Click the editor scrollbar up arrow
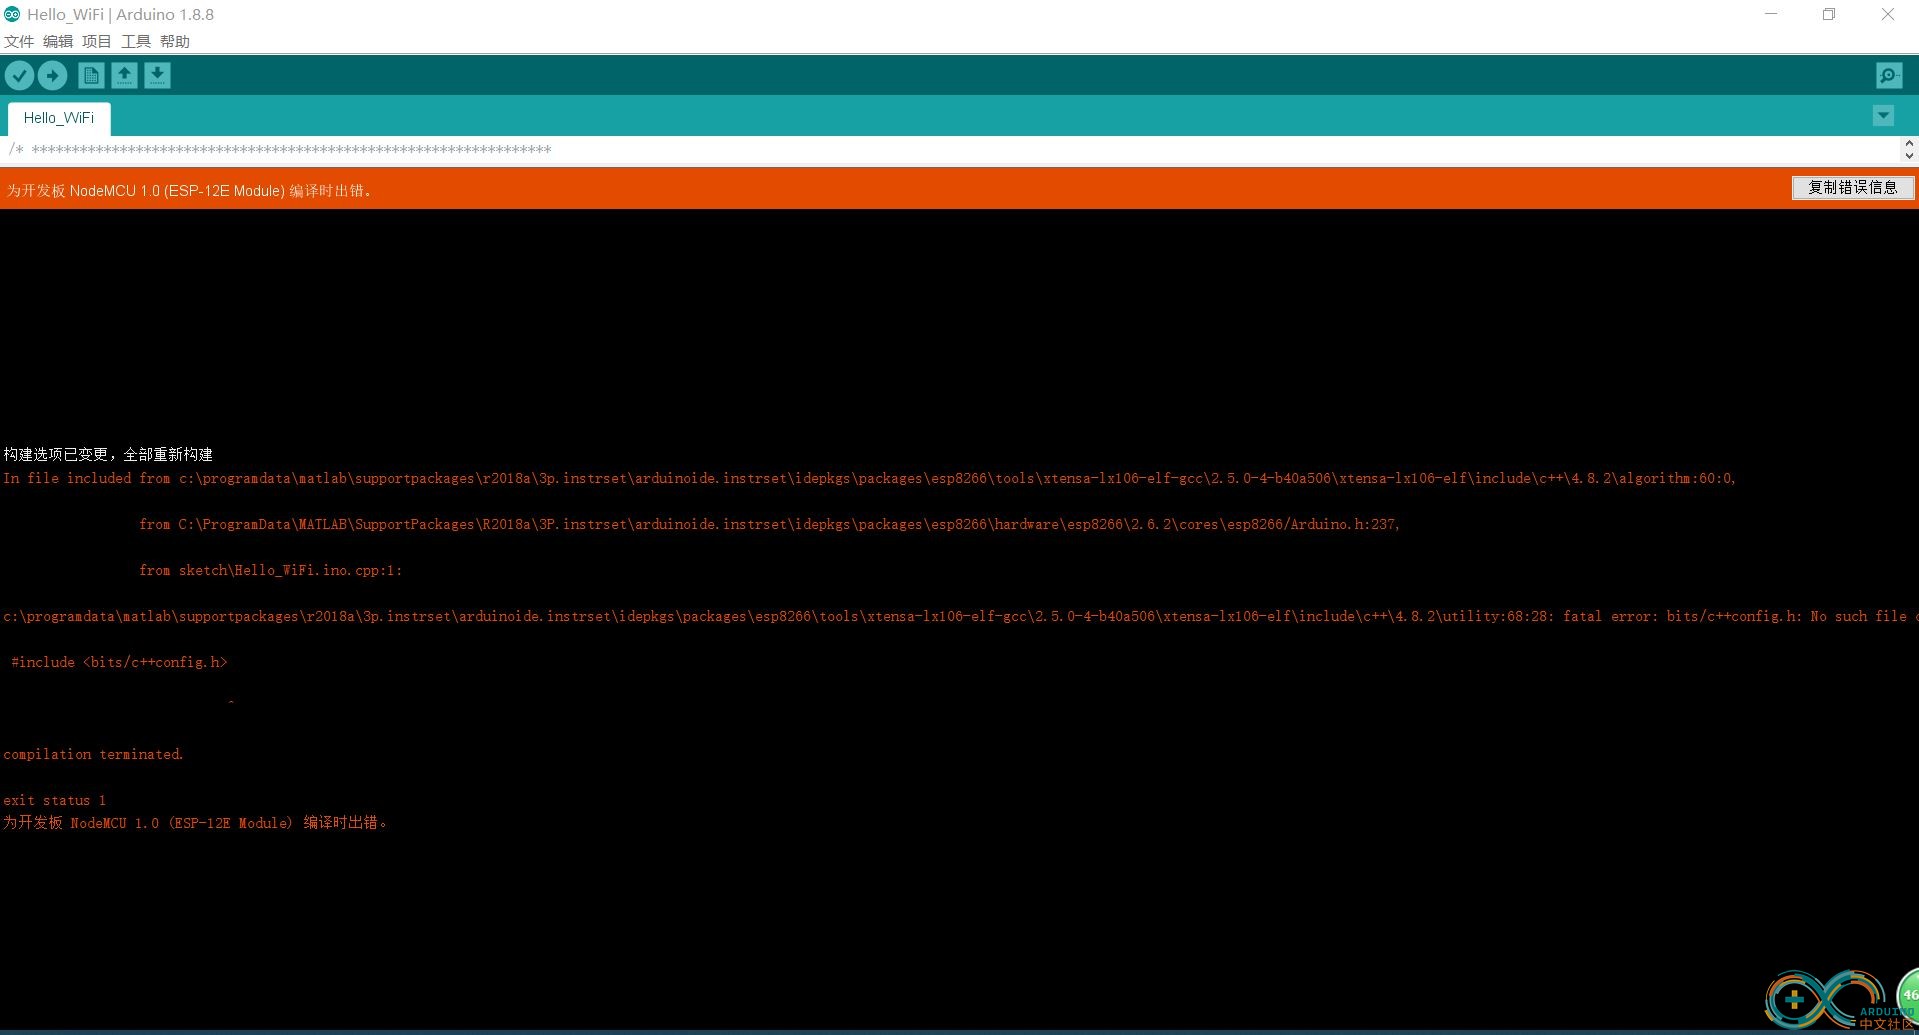Viewport: 1919px width, 1035px height. click(x=1909, y=144)
